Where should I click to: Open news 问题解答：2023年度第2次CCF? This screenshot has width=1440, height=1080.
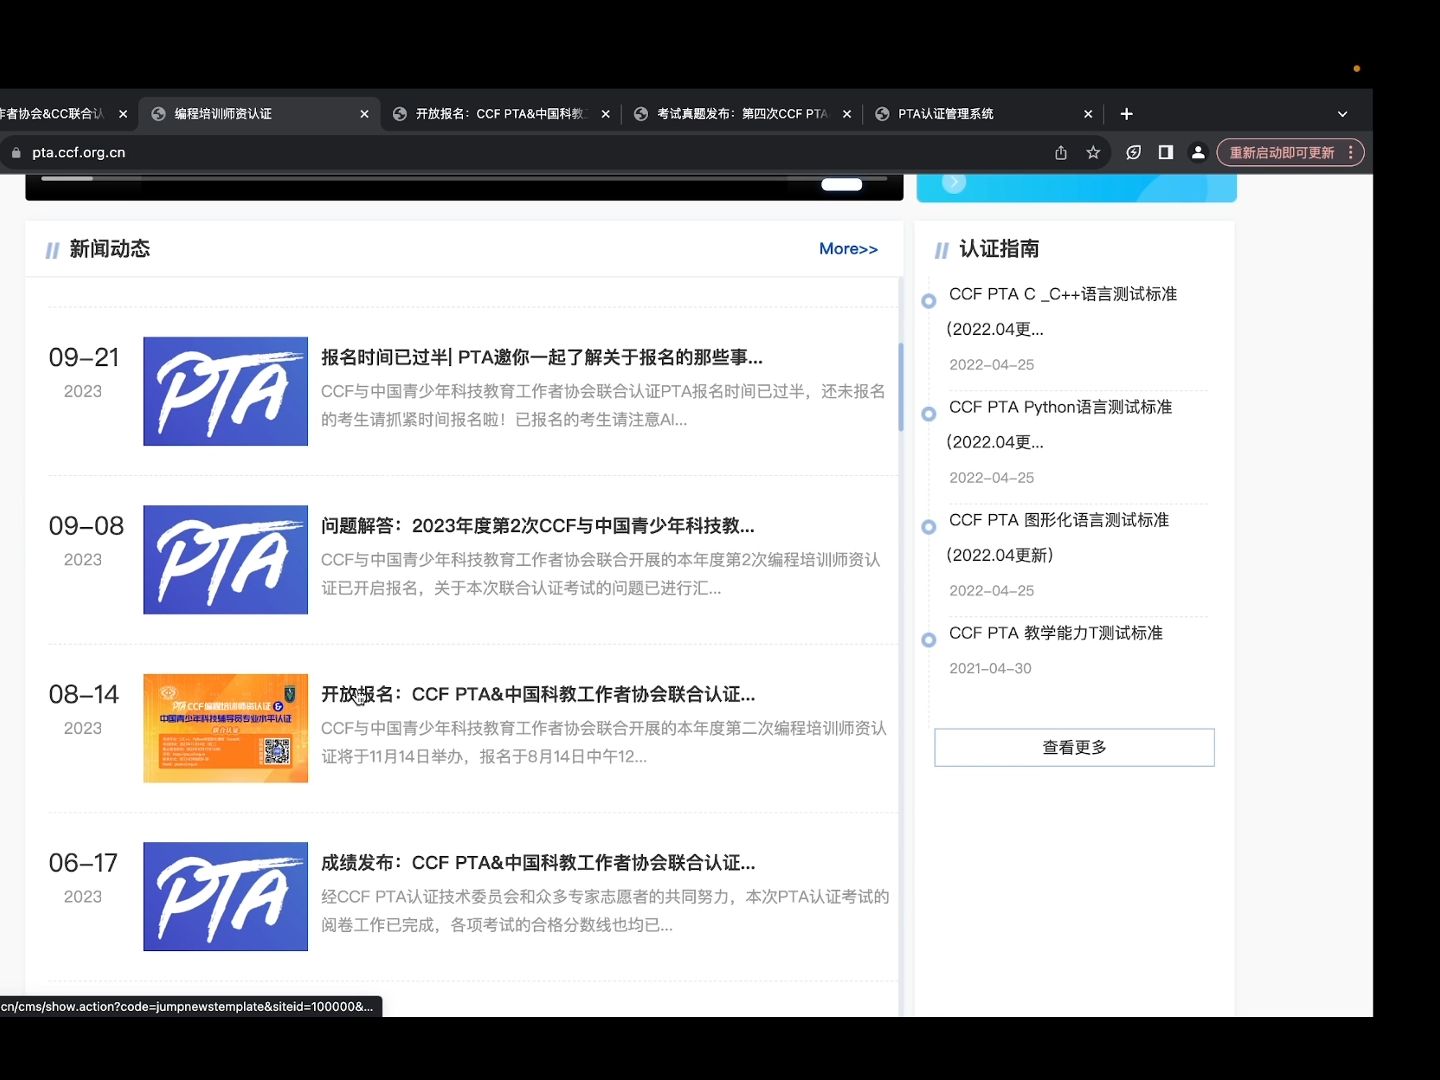click(x=538, y=526)
